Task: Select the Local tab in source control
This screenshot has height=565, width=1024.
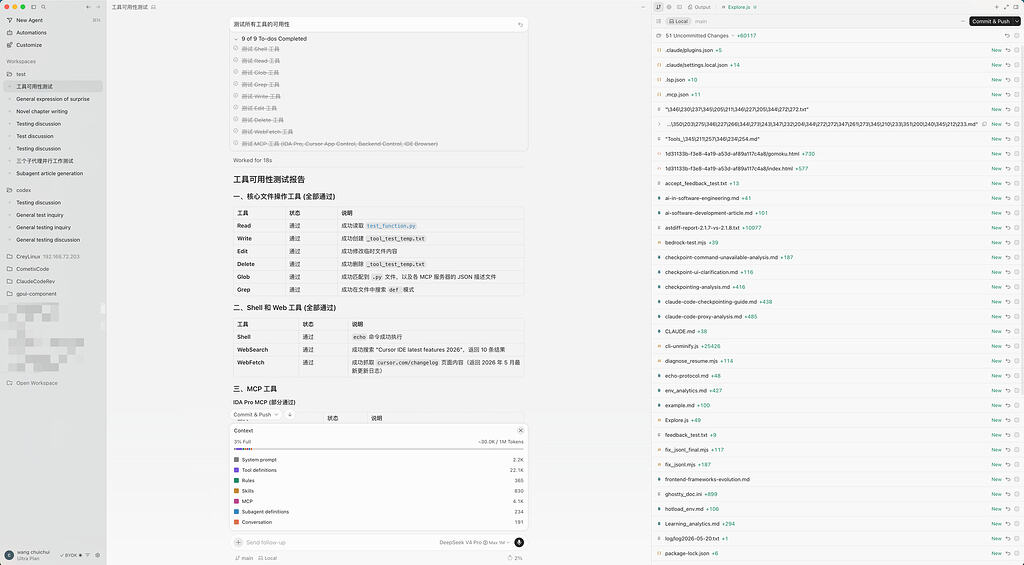Action: tap(679, 21)
